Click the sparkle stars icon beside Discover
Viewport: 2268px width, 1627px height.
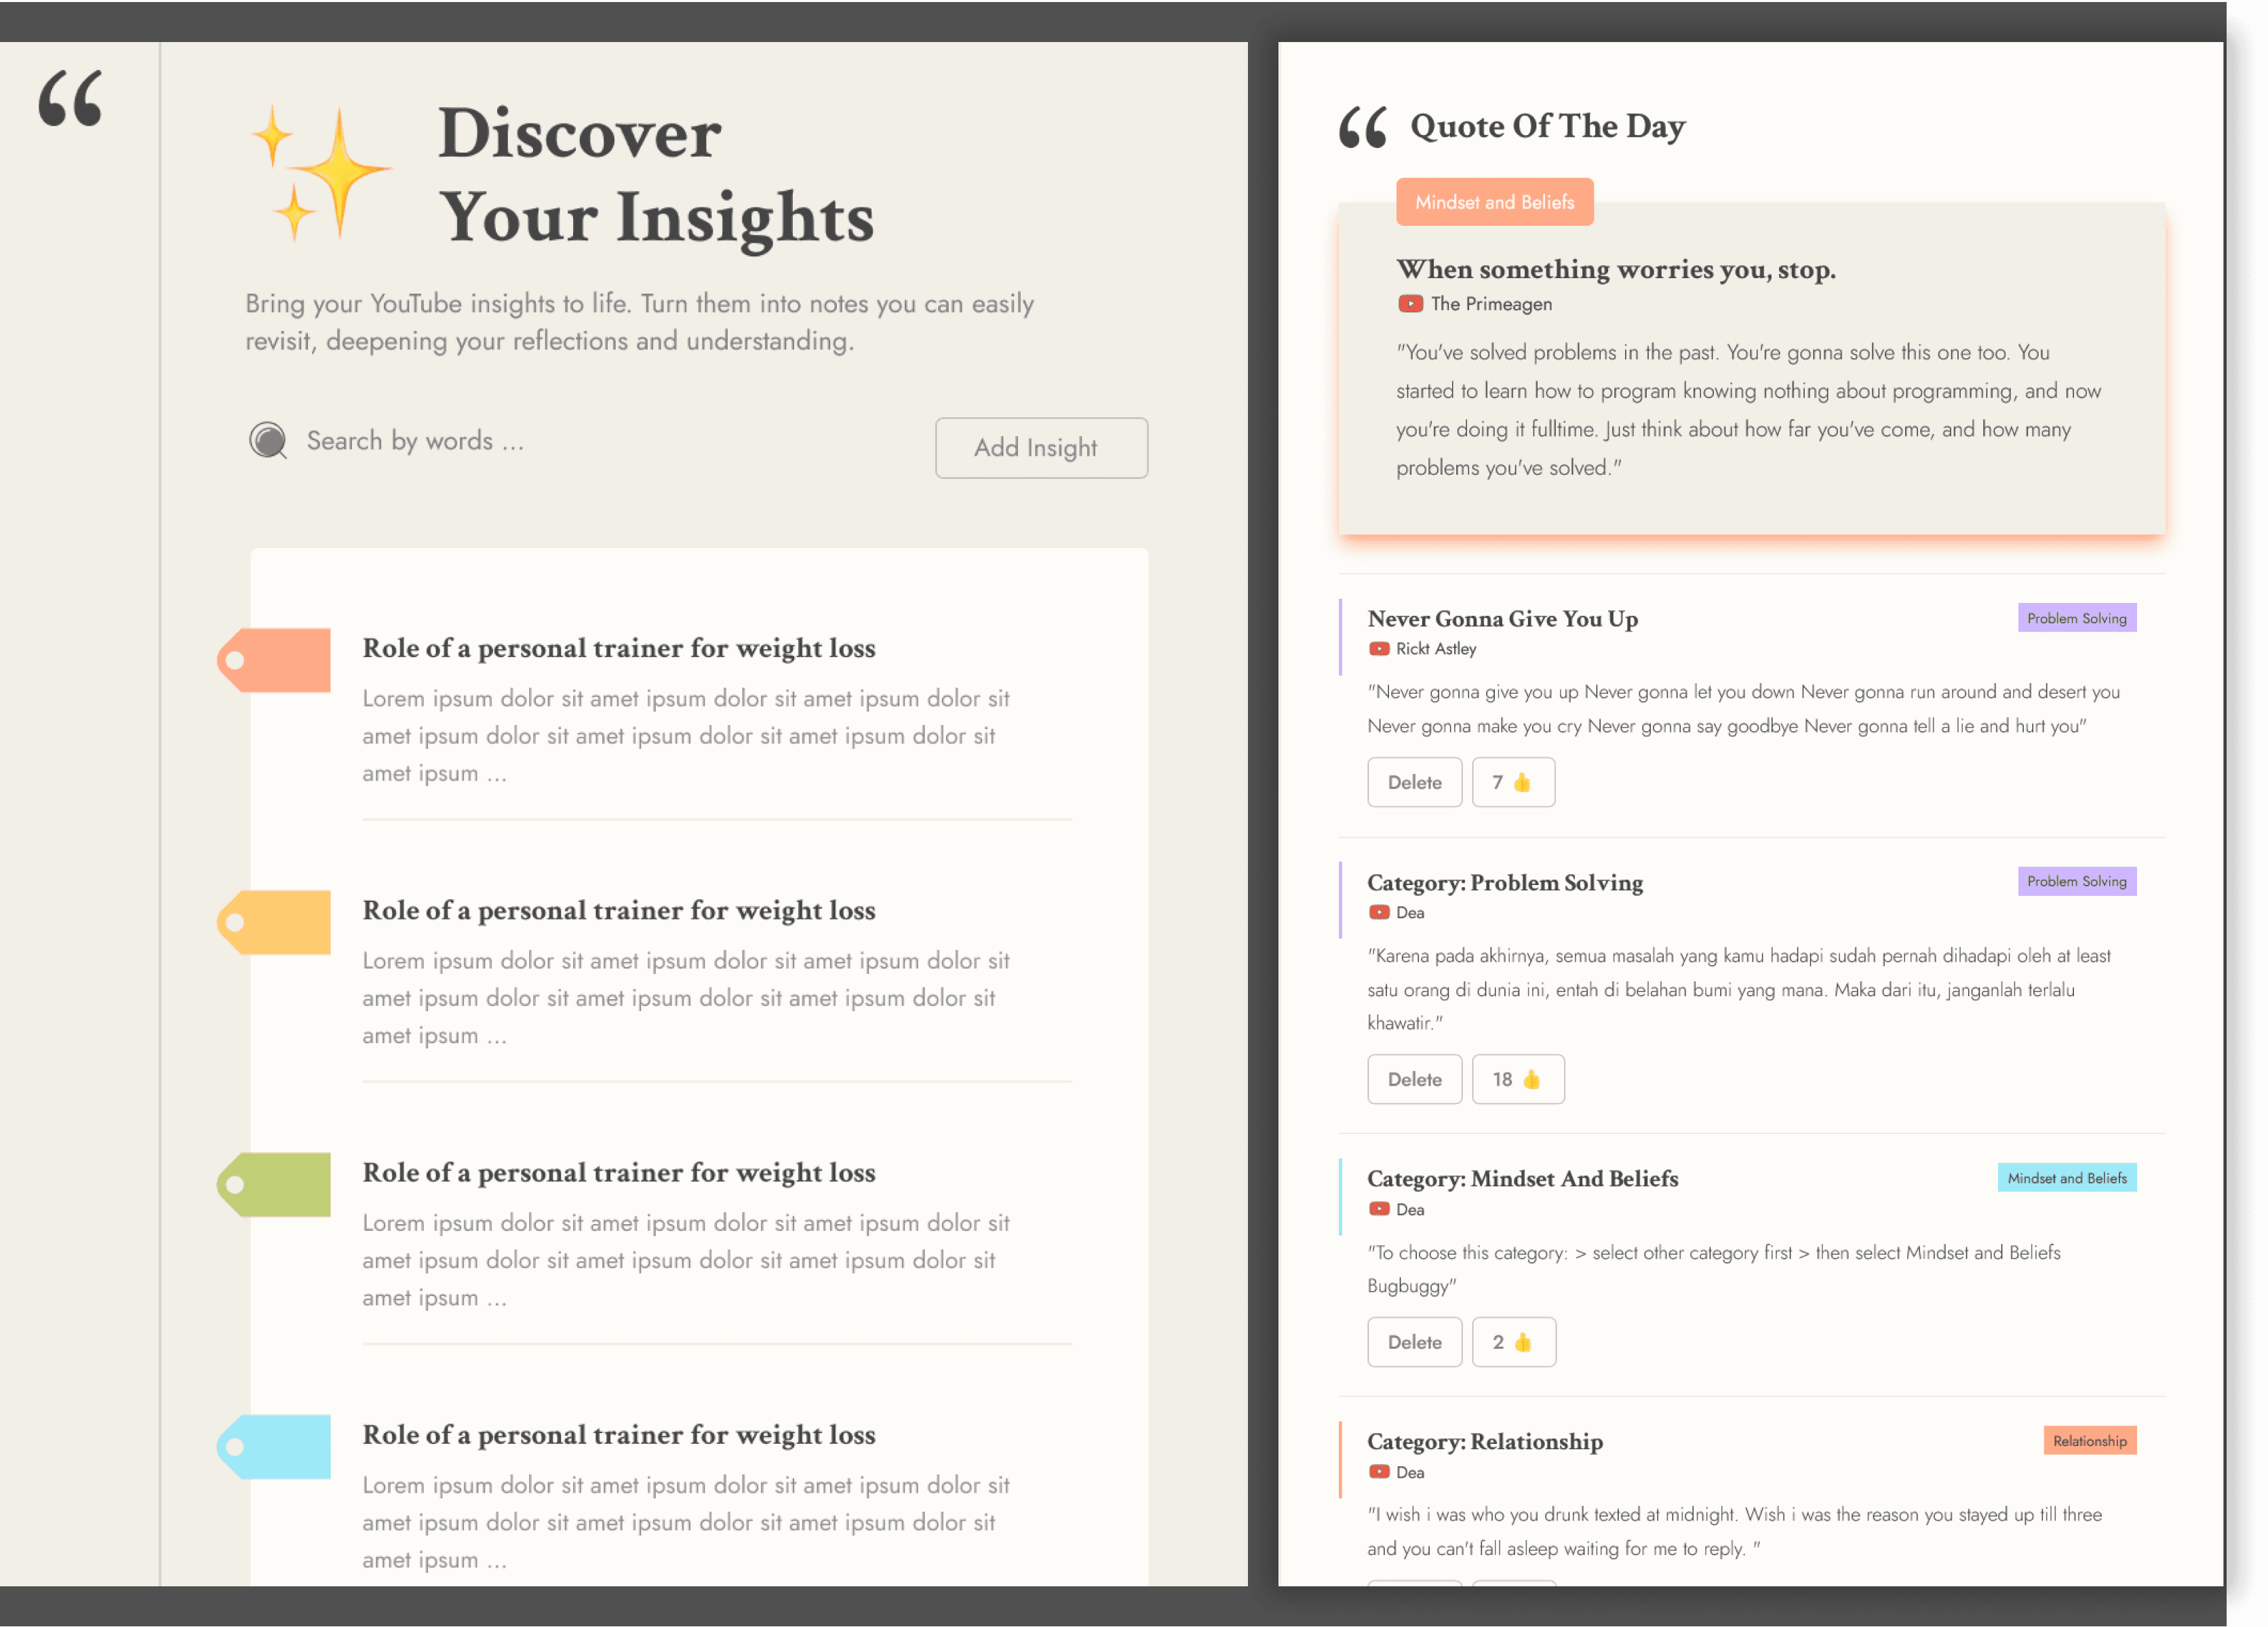318,173
